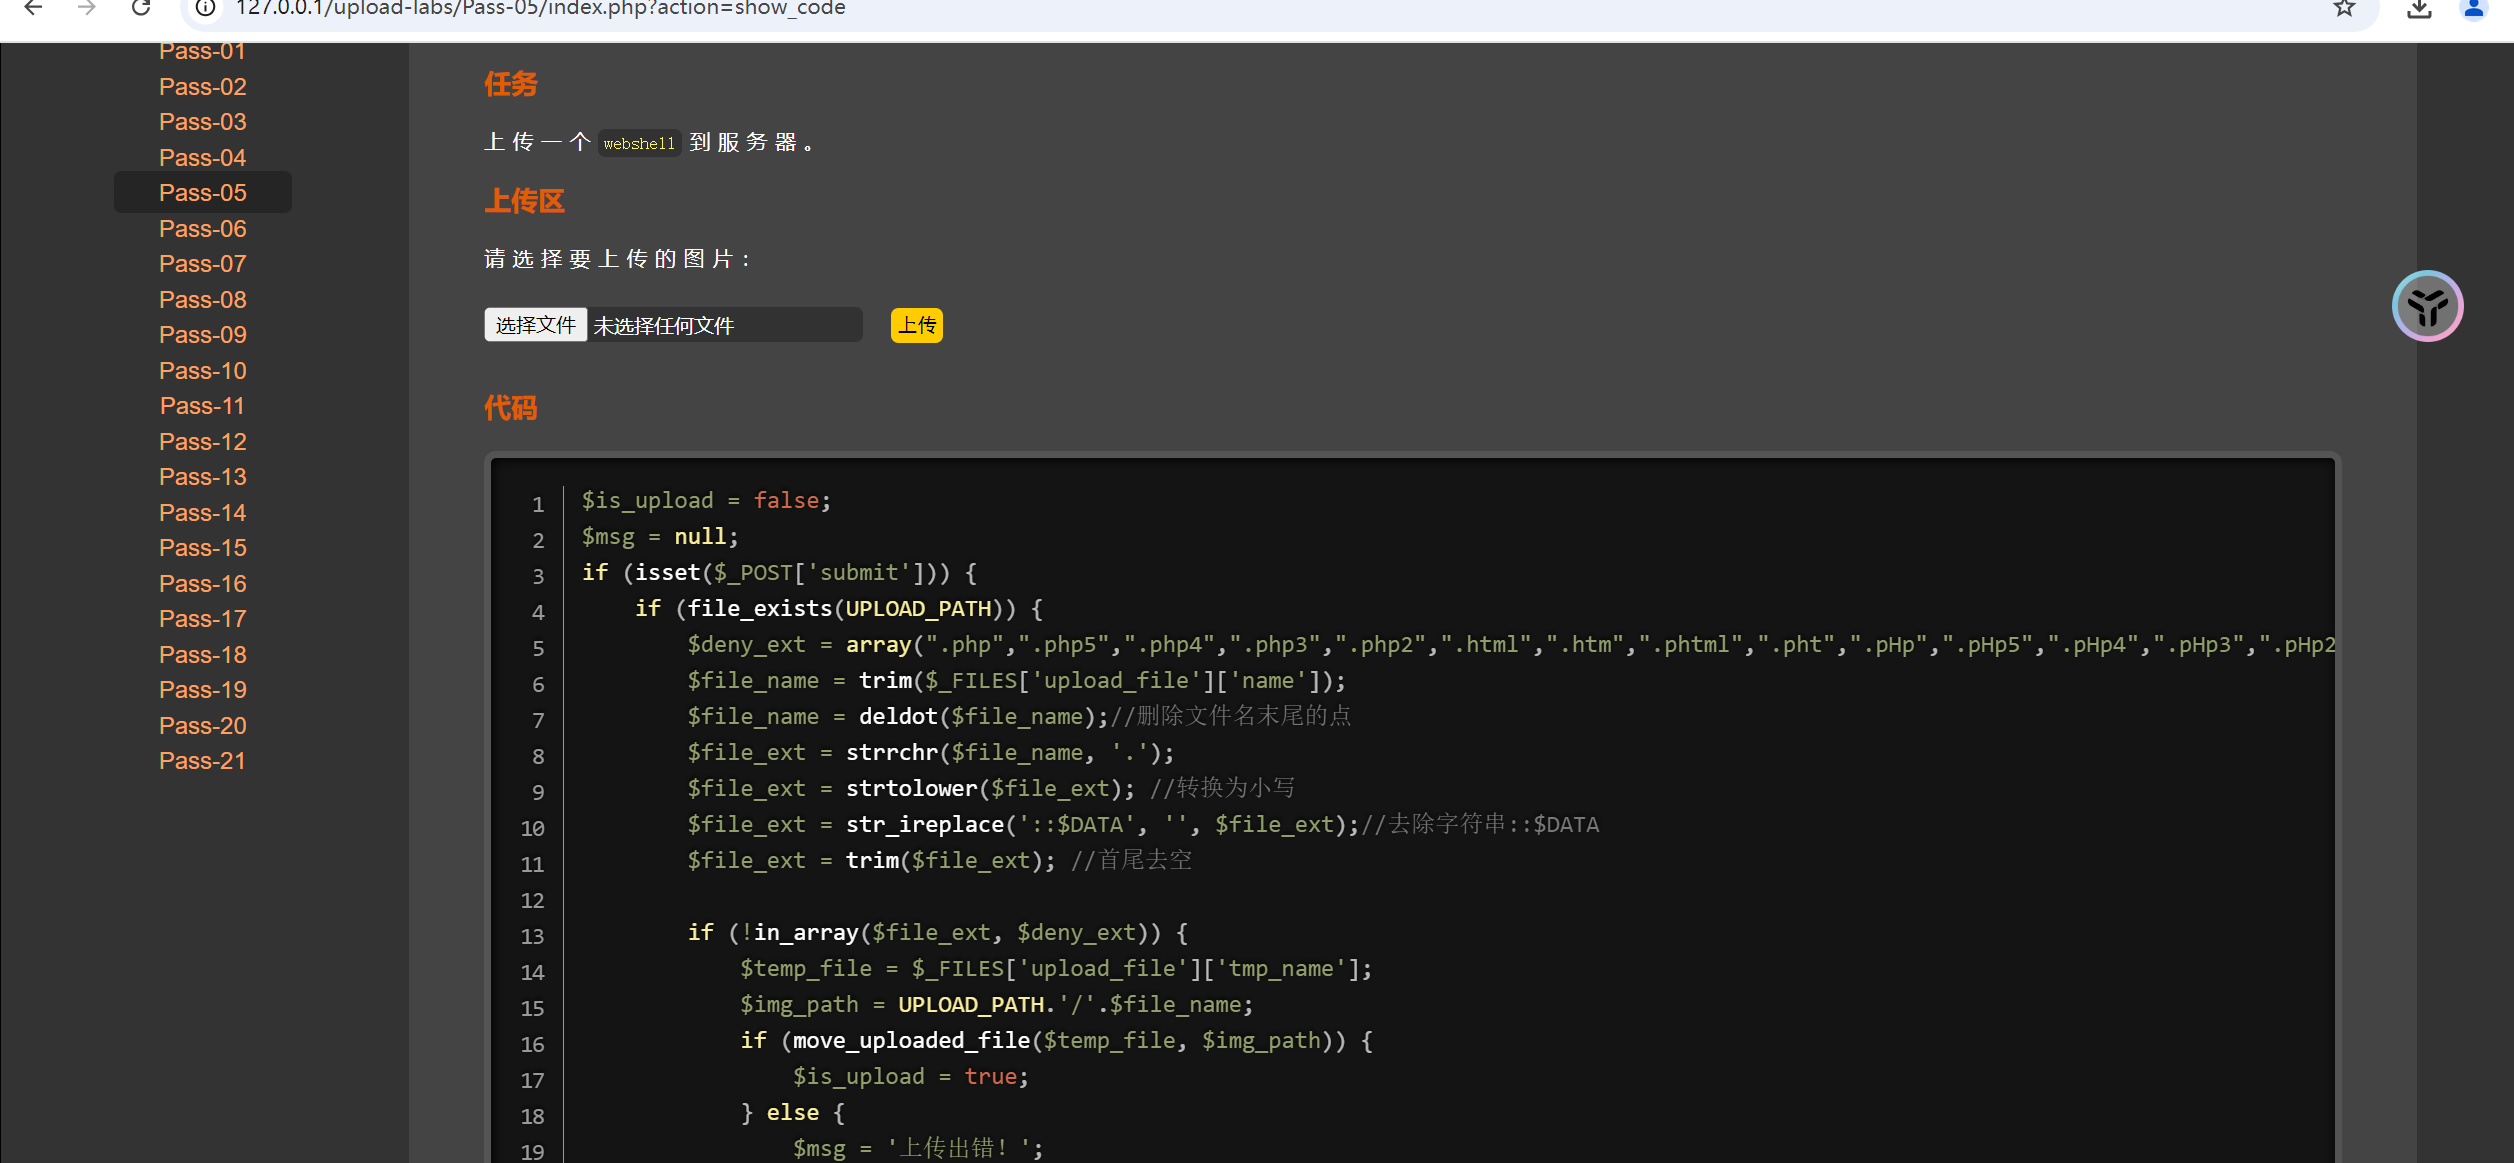Open browser downloads icon
Viewport: 2514px width, 1163px height.
click(x=2419, y=9)
